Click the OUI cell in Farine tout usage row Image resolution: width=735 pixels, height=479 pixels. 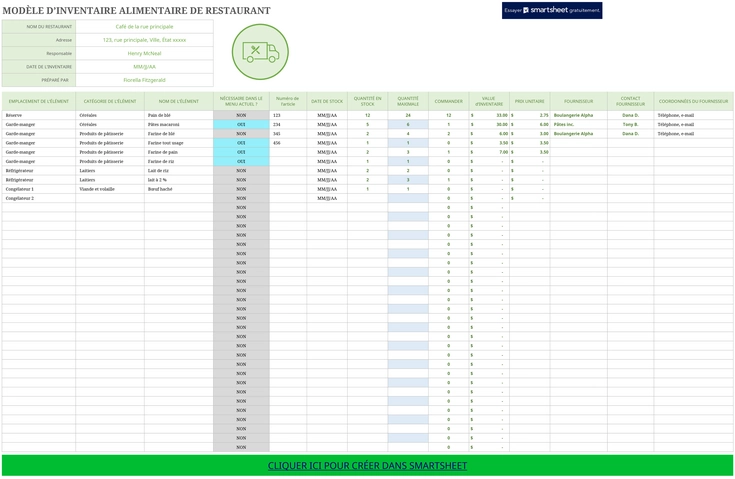point(241,143)
